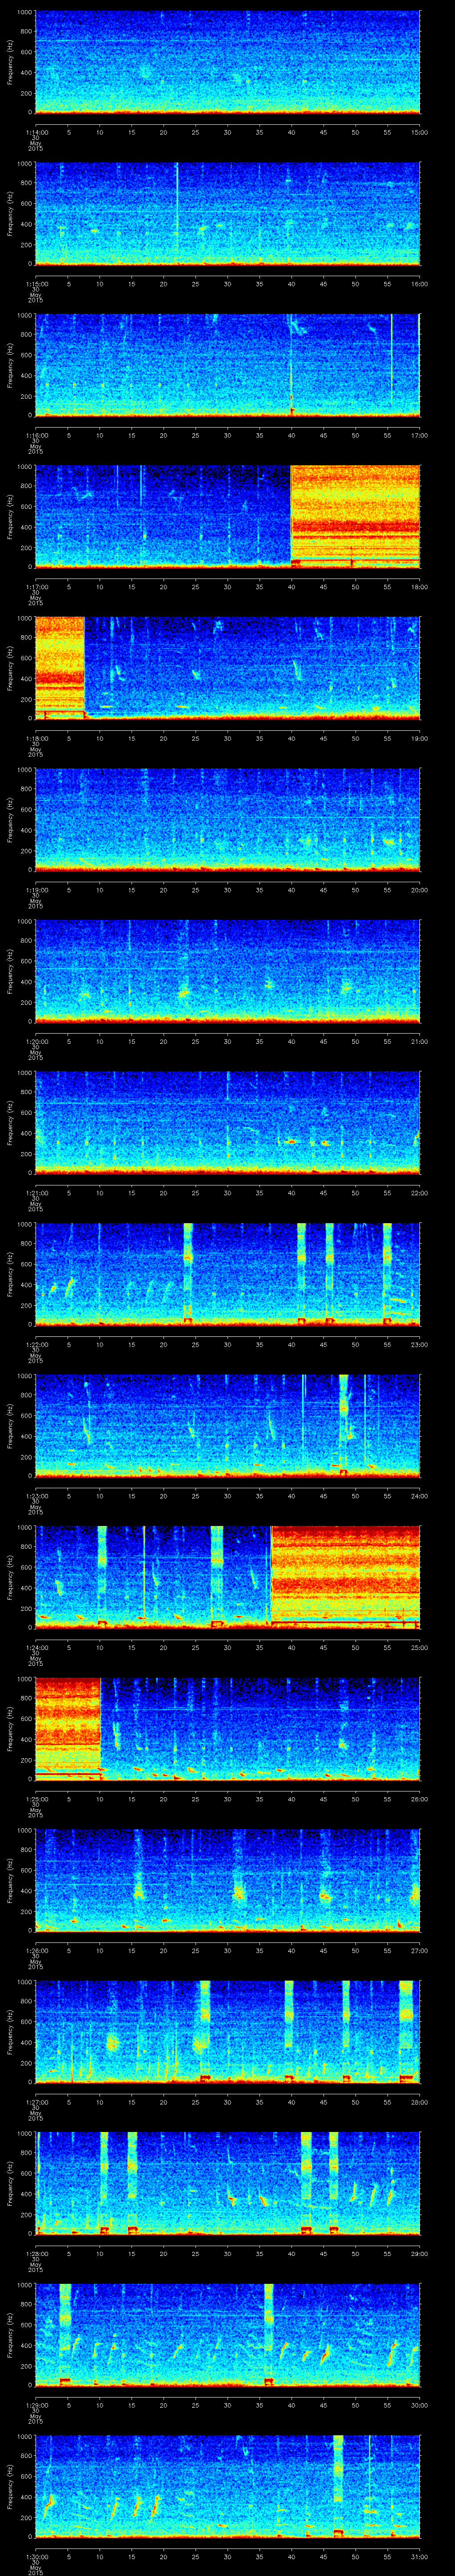Viewport: 455px width, 2576px height.
Task: Click the '1:16:00' time axis label
Action: (36, 435)
